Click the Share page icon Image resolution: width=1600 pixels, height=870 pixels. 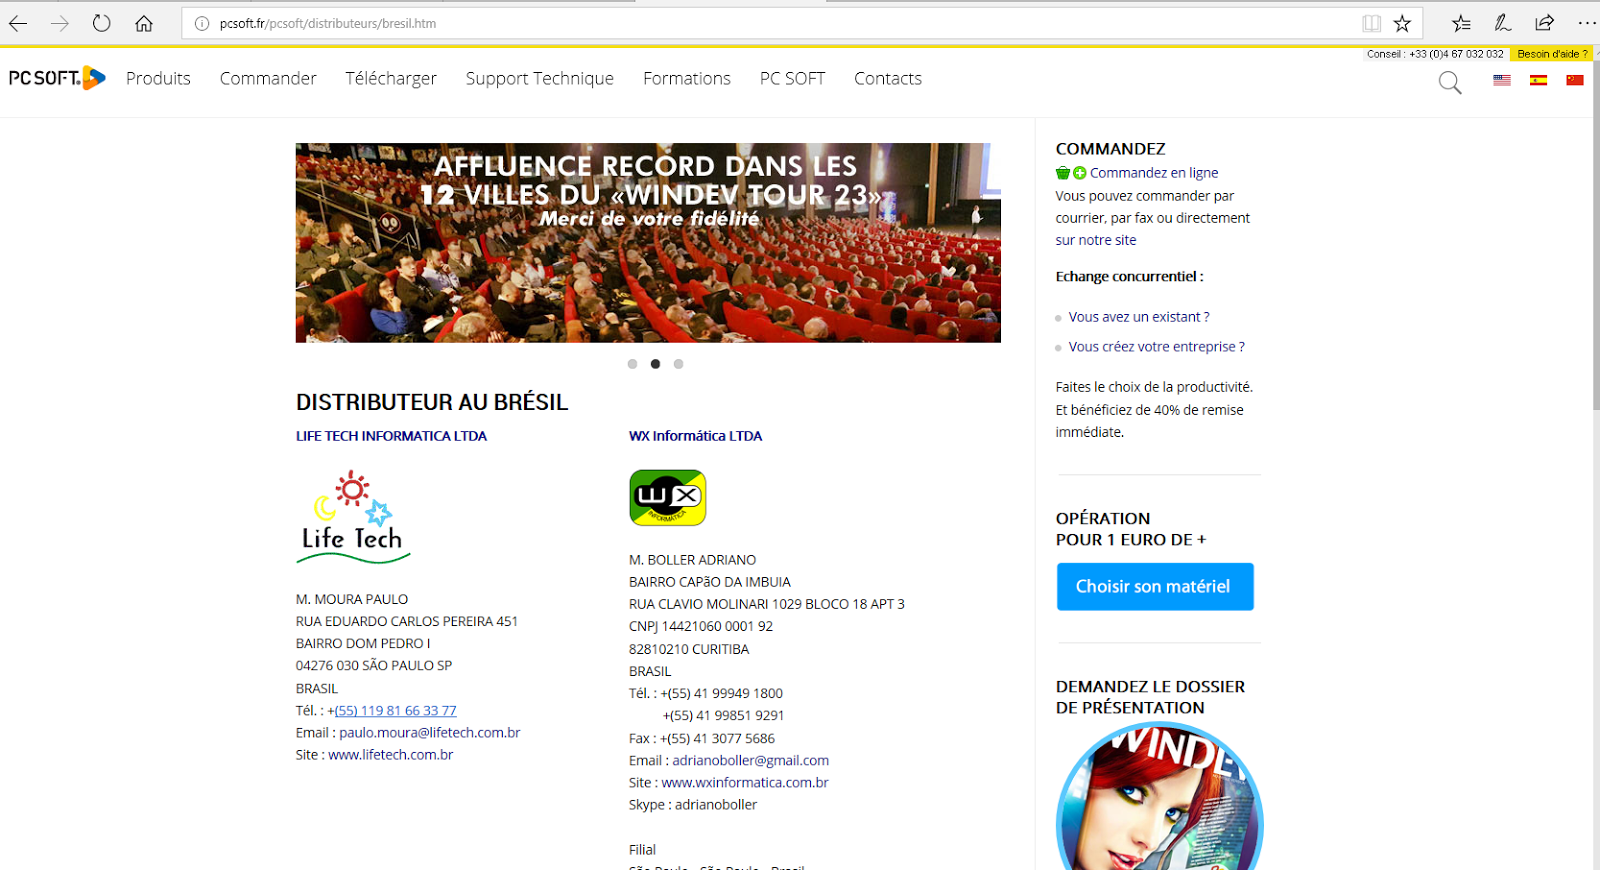coord(1545,23)
